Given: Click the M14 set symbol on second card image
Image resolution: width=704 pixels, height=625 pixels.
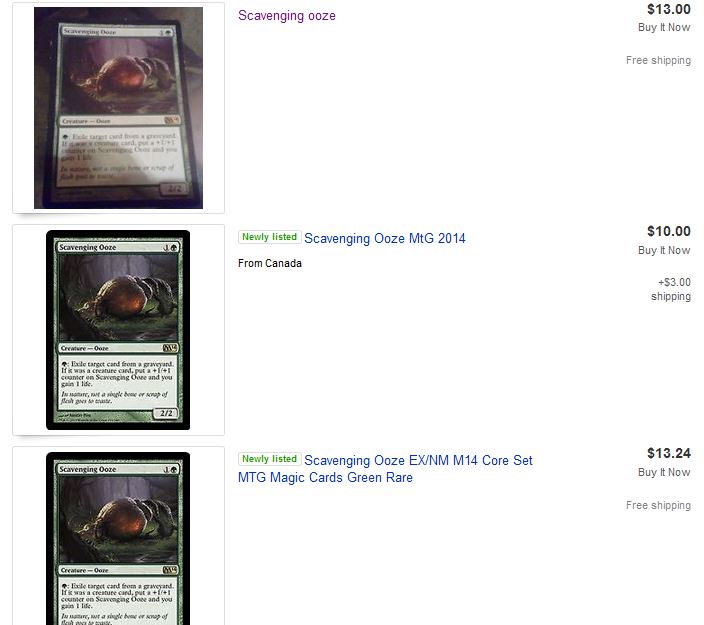Looking at the screenshot, I should tap(169, 348).
